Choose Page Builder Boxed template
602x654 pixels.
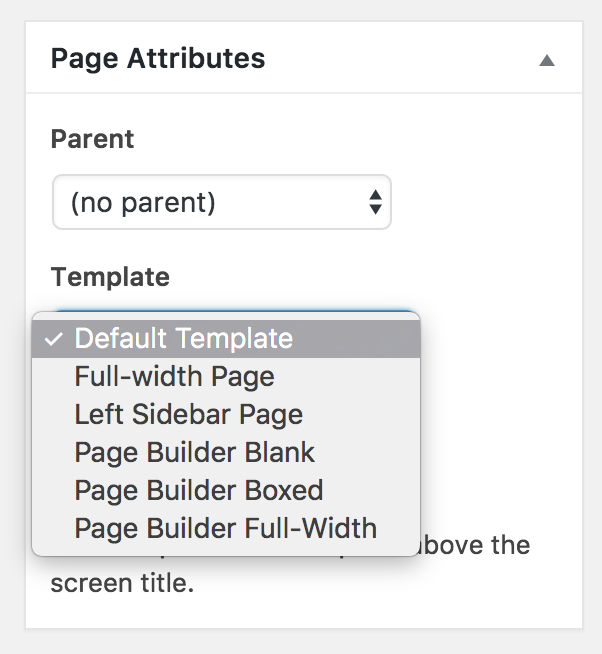click(x=198, y=490)
